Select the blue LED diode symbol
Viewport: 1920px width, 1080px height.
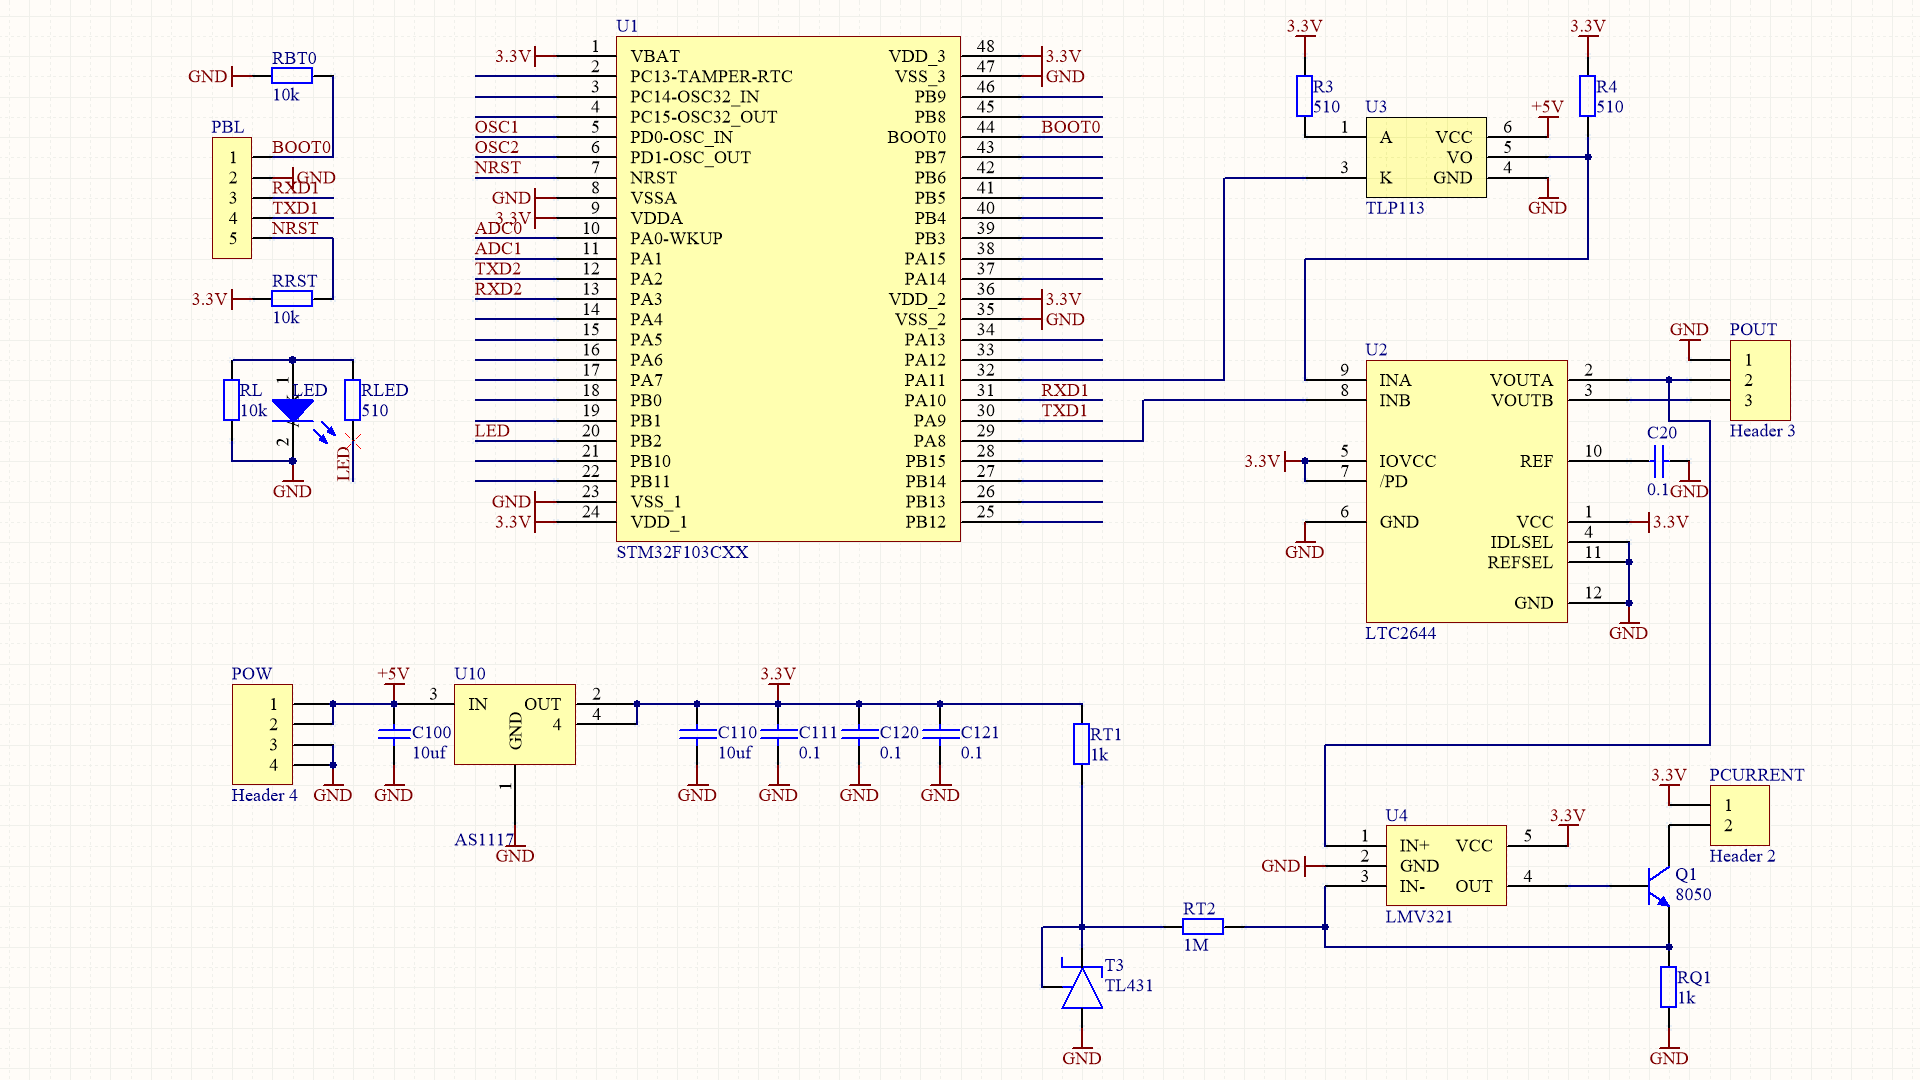293,410
